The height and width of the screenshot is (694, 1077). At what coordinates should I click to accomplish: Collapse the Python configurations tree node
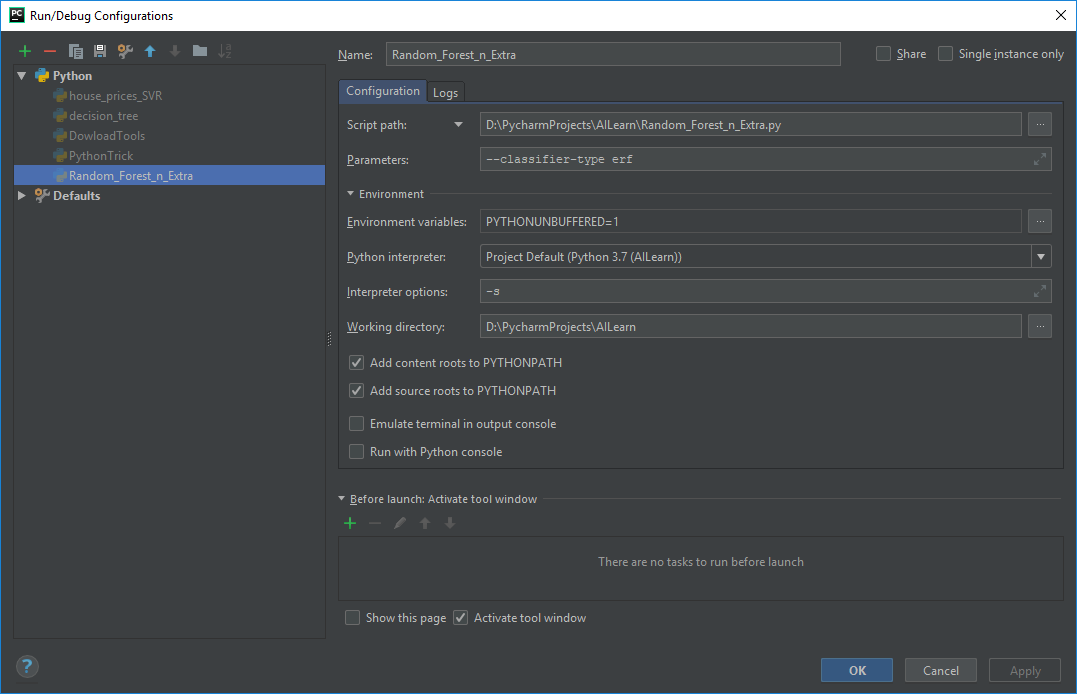(x=22, y=76)
